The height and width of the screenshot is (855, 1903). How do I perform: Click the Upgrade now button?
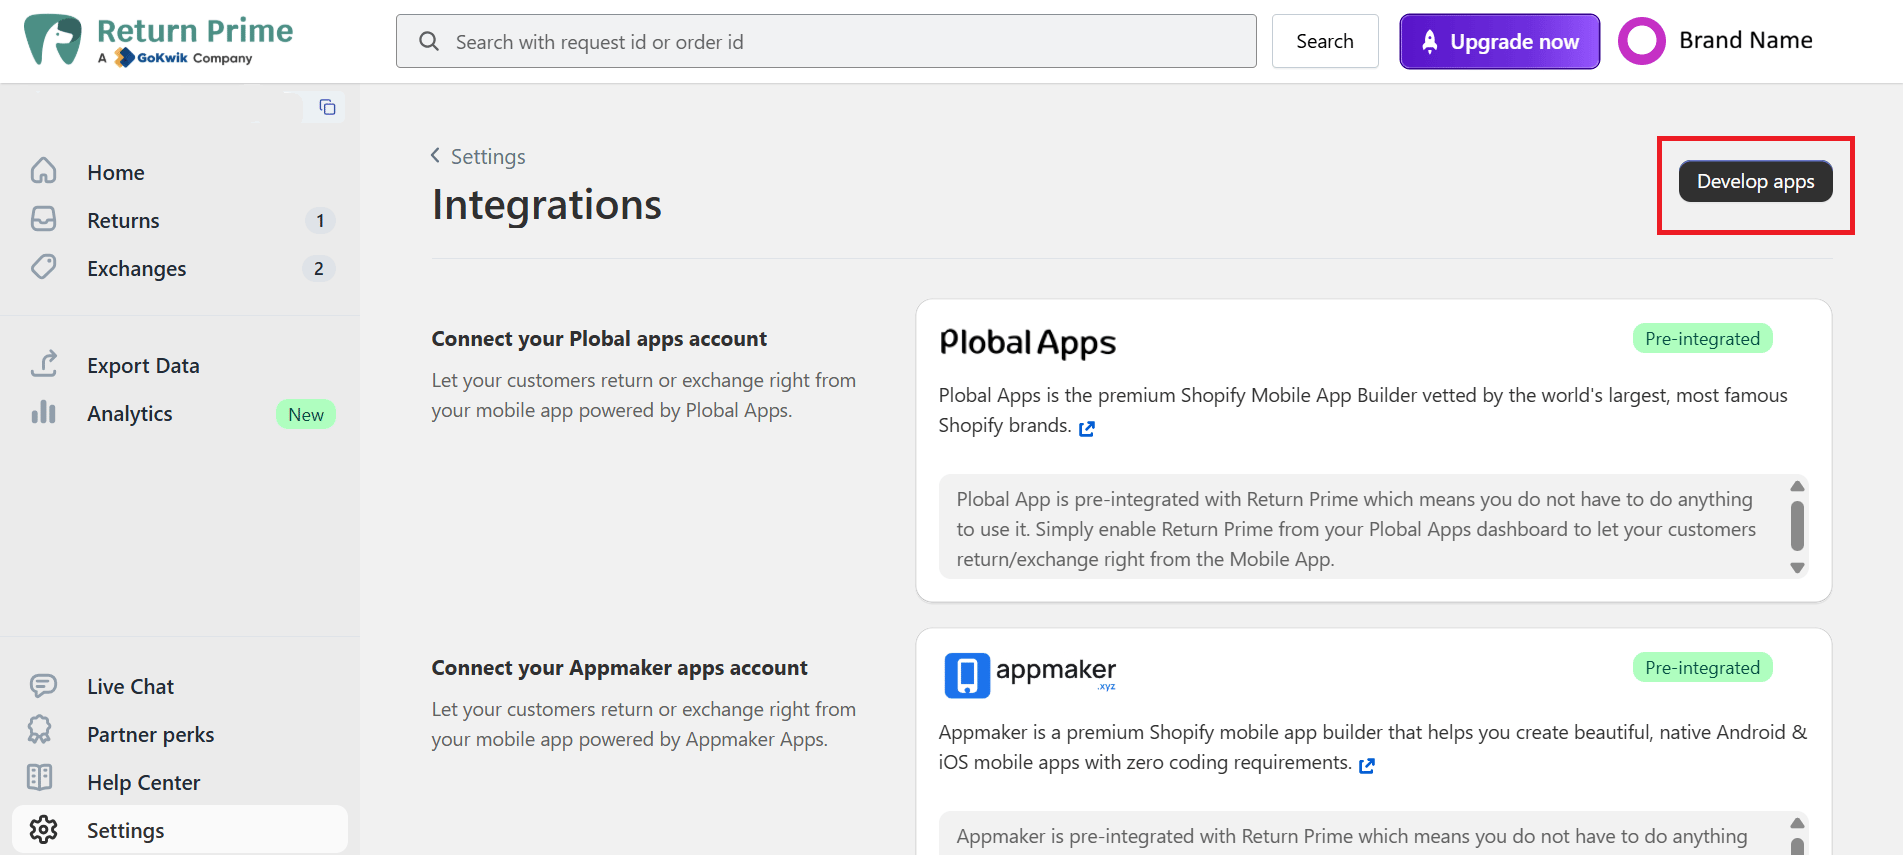[1500, 41]
